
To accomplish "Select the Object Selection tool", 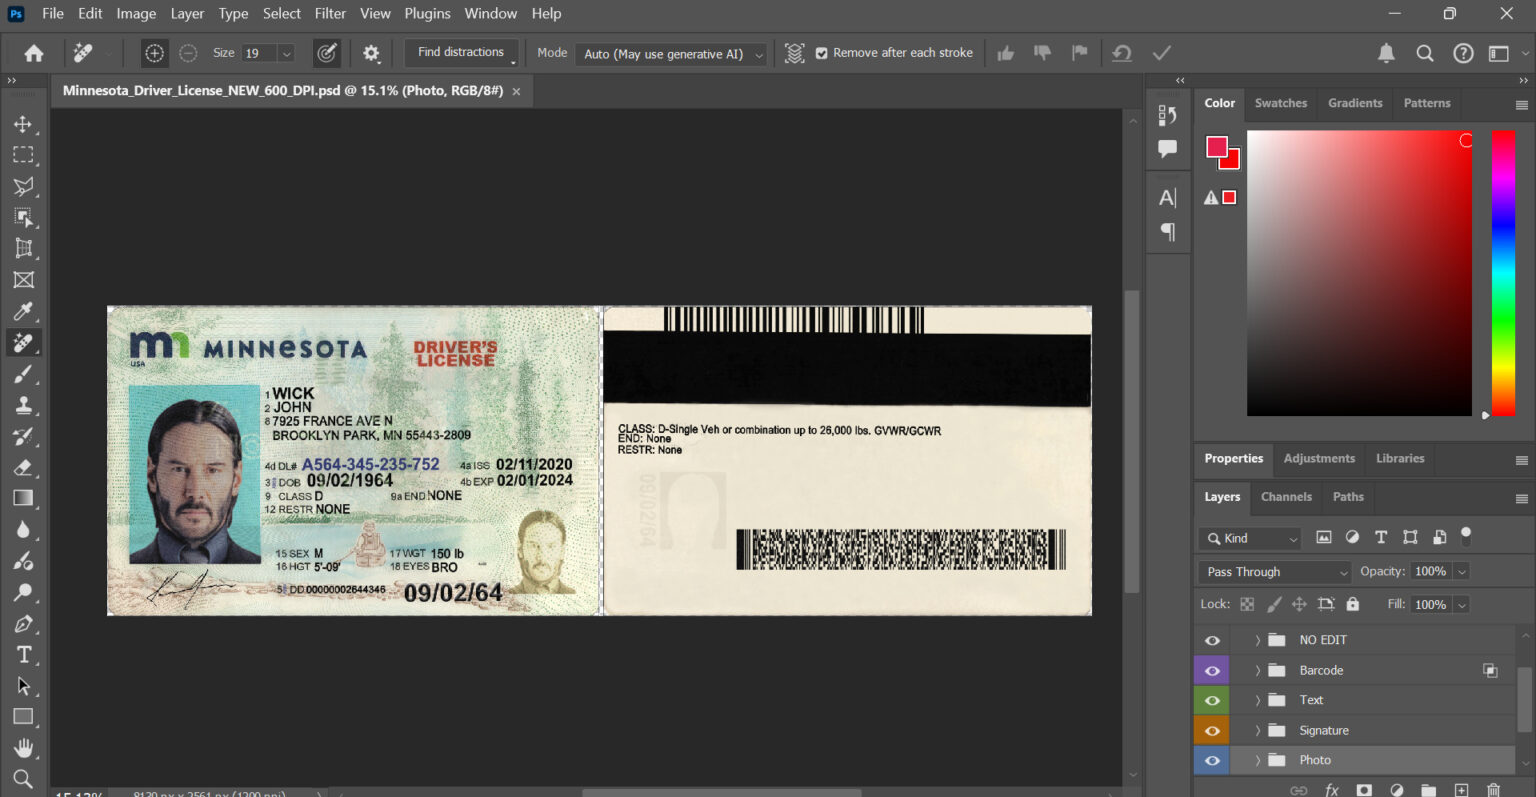I will coord(23,217).
